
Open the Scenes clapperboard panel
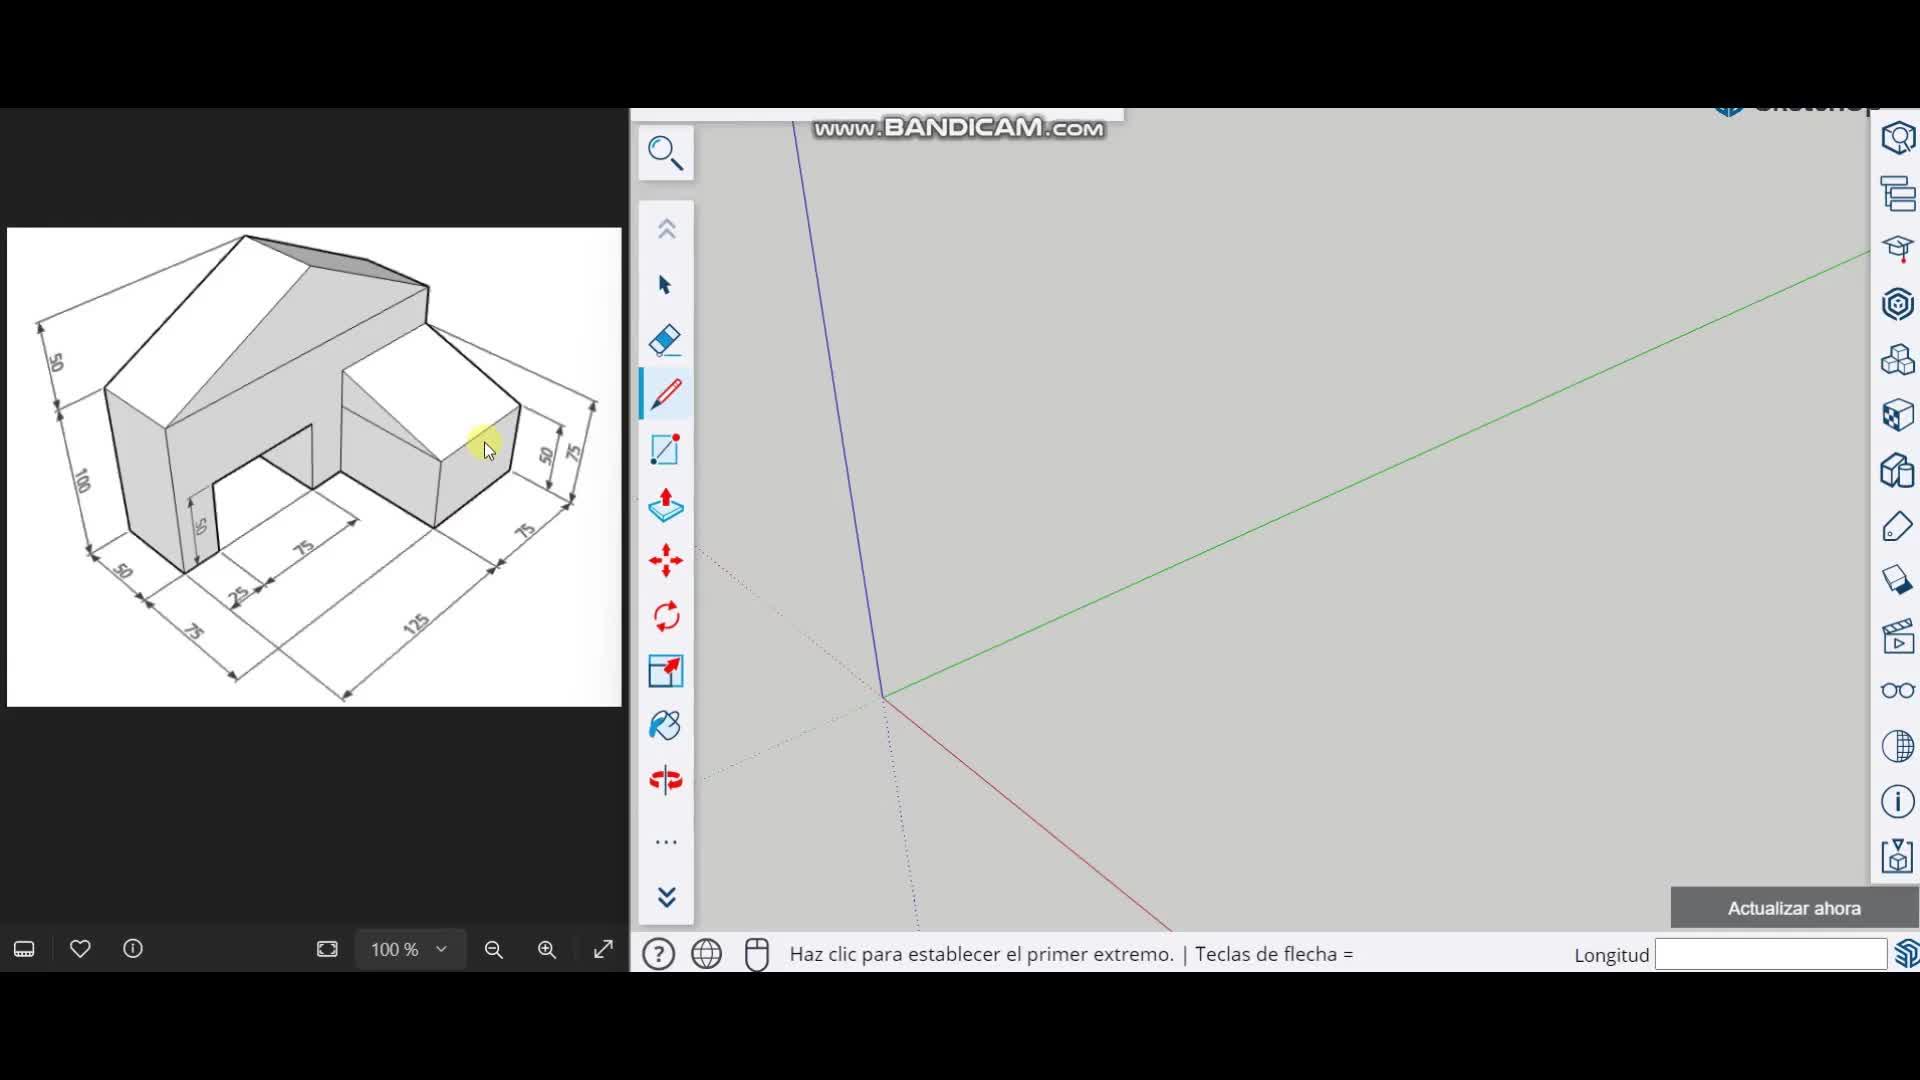(x=1897, y=637)
